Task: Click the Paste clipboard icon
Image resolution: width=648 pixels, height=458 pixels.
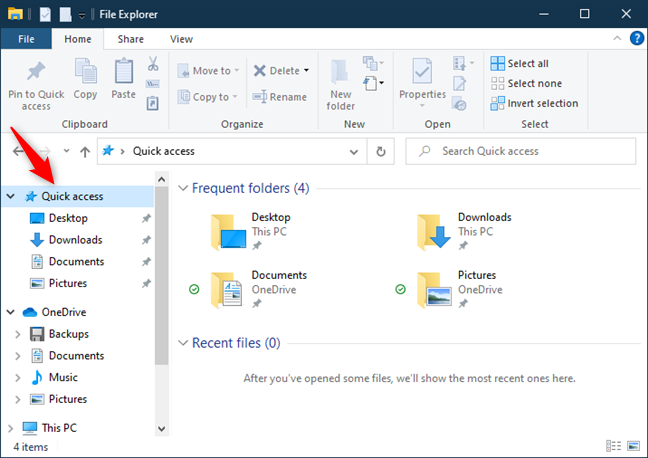Action: point(124,71)
